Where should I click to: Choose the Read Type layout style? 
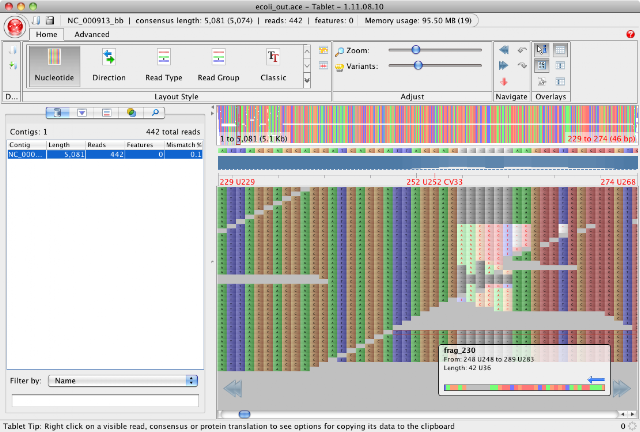[164, 66]
